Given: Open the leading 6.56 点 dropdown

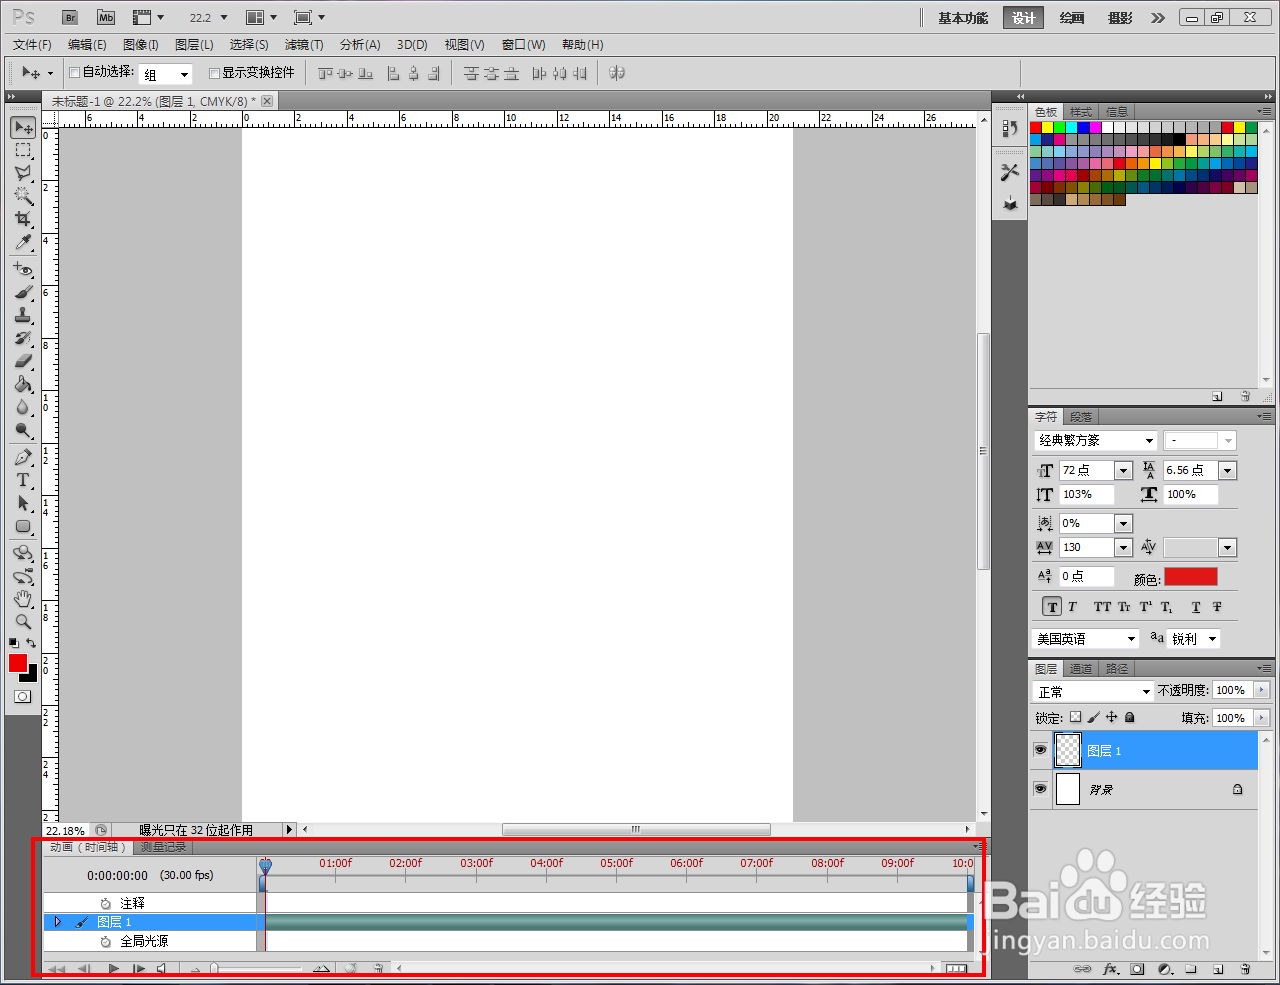Looking at the screenshot, I should pyautogui.click(x=1228, y=470).
